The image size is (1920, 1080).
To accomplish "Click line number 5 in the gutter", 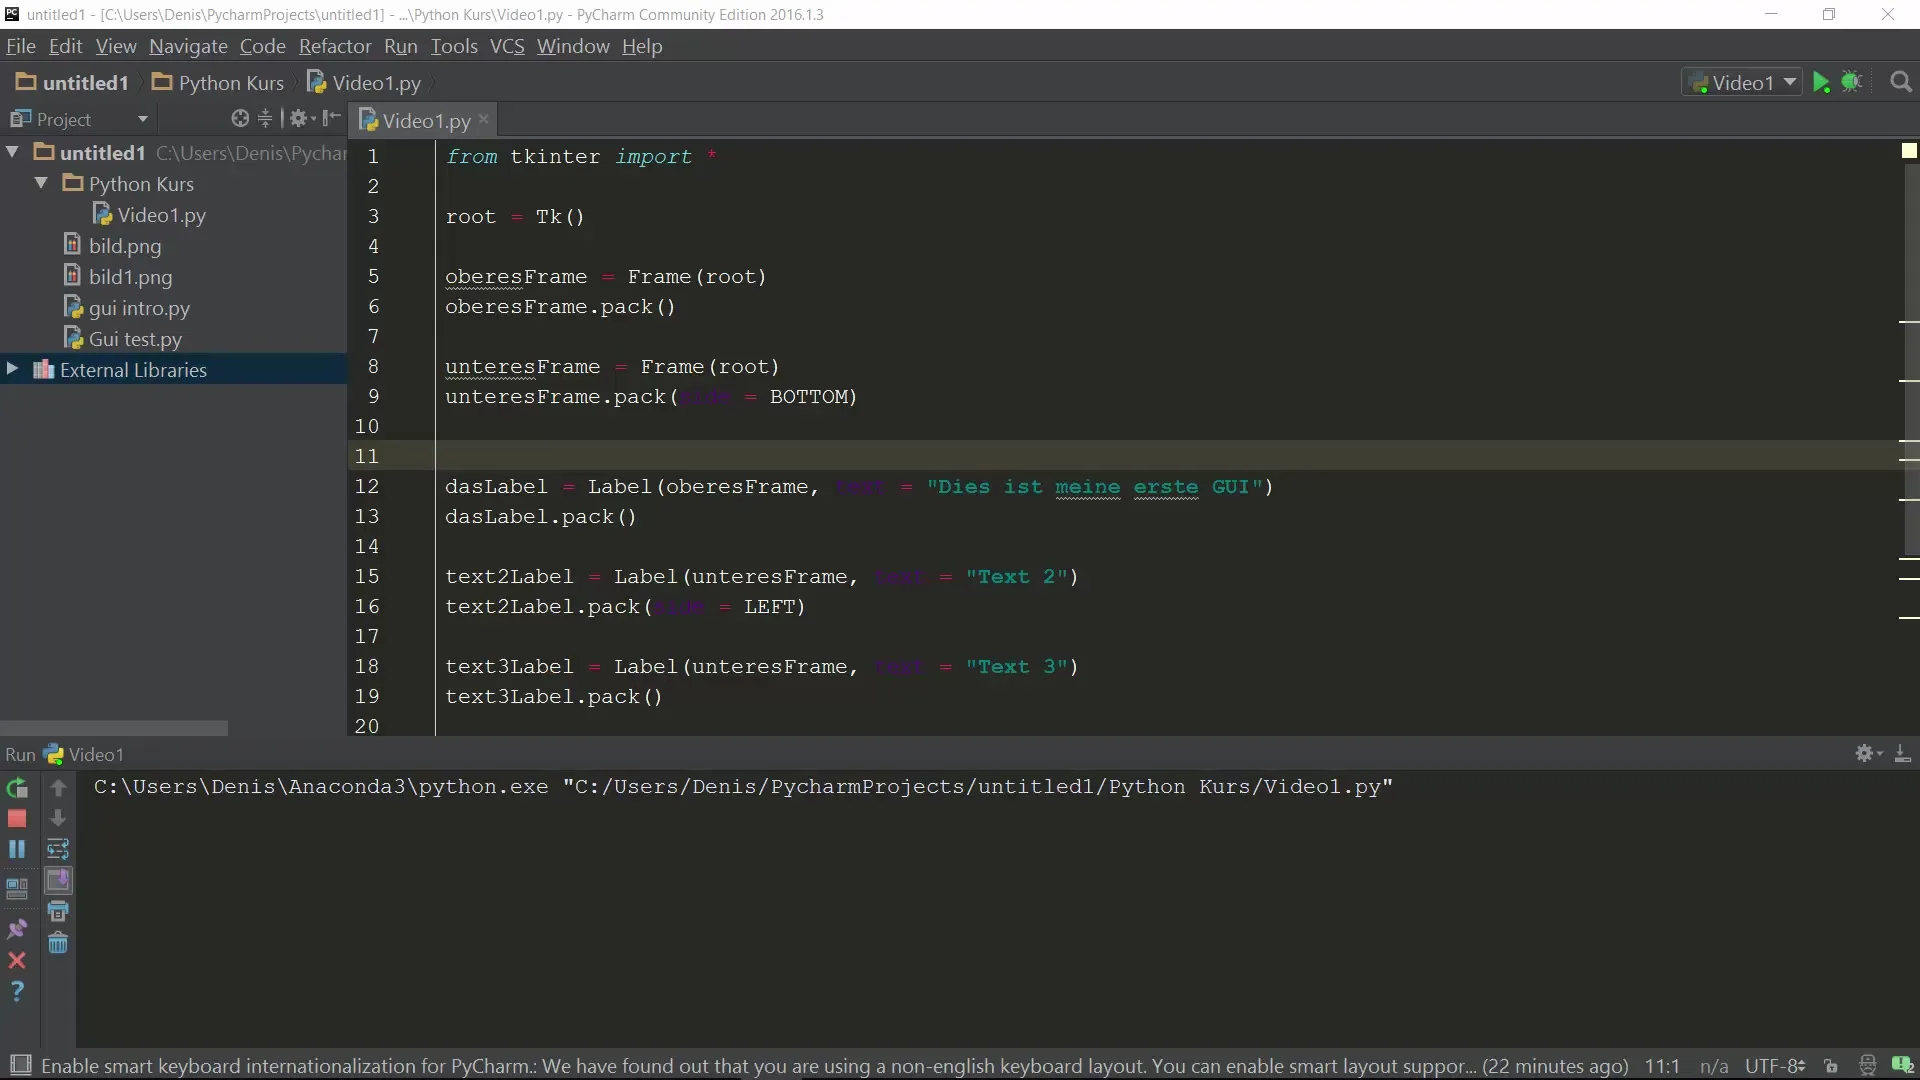I will click(x=373, y=276).
